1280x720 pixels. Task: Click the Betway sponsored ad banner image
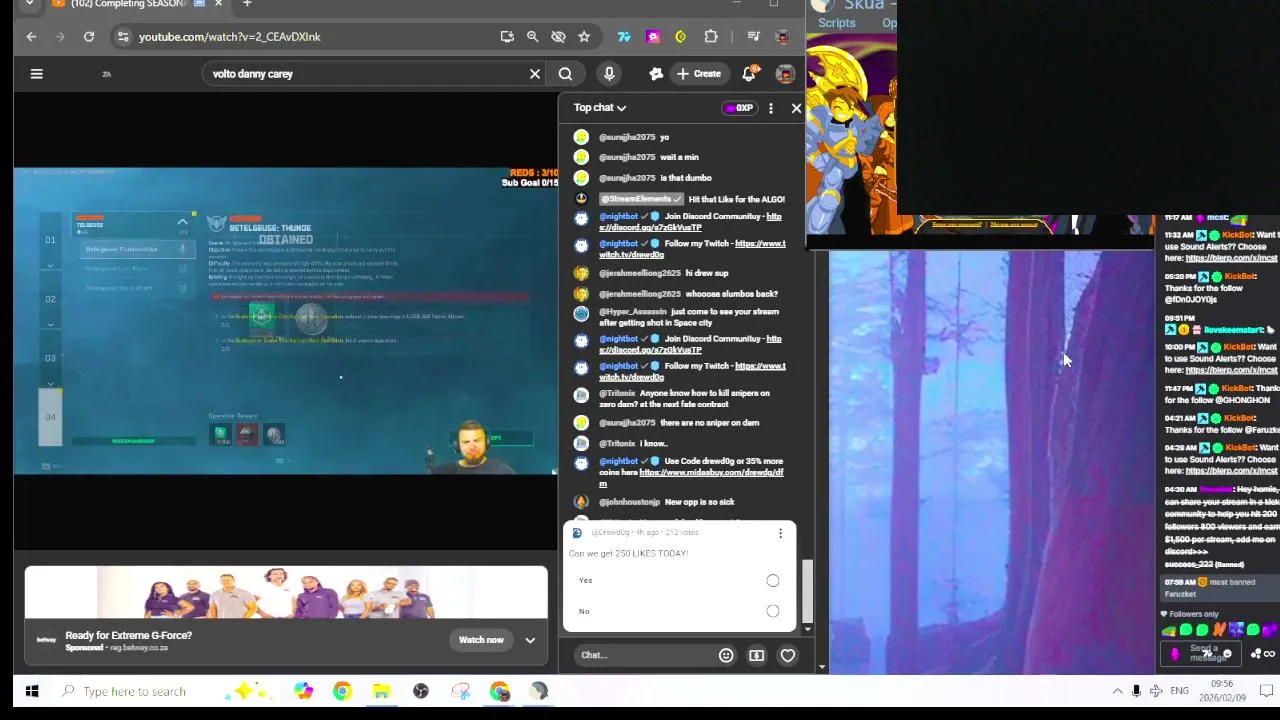pyautogui.click(x=286, y=594)
